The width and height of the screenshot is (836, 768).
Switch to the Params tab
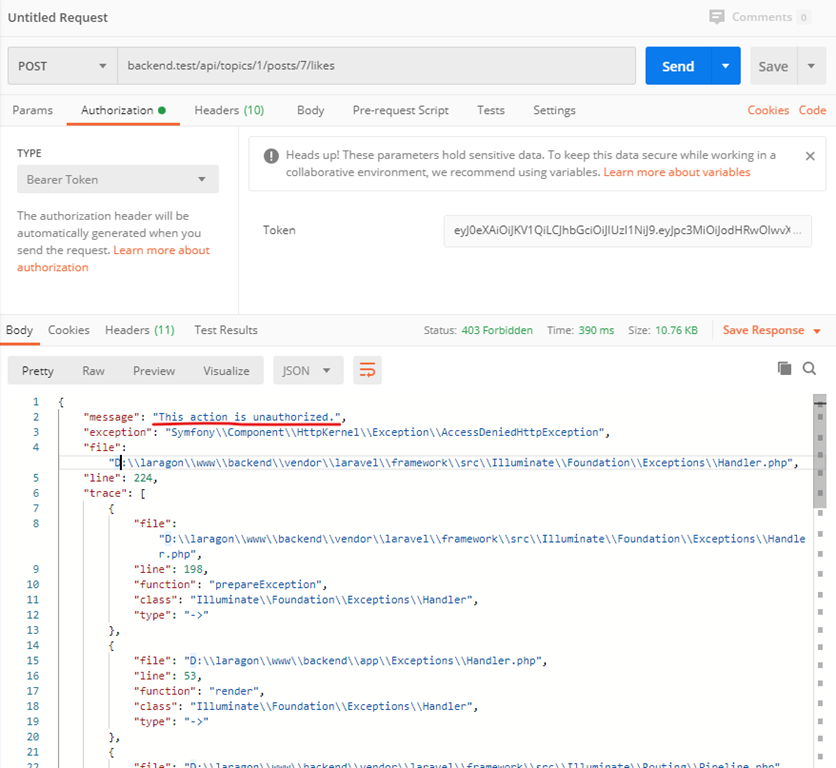(x=33, y=110)
